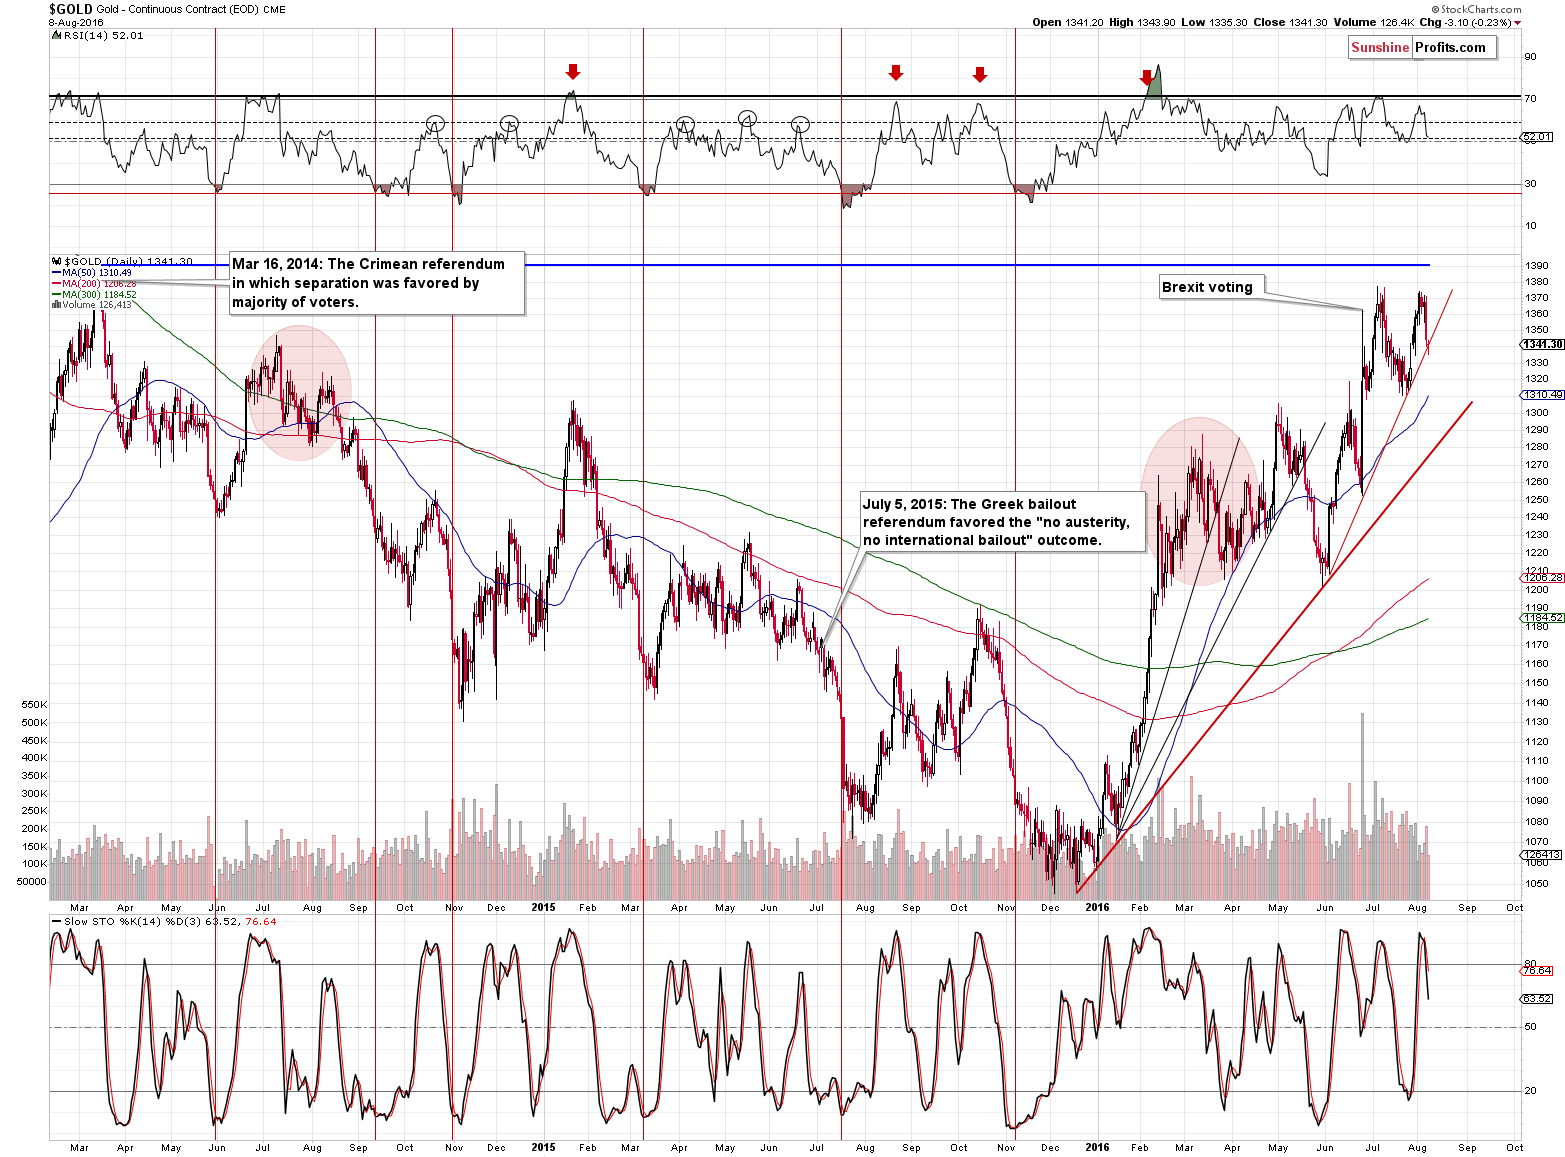The height and width of the screenshot is (1157, 1565).
Task: Click the Chg -3.10 (-0.23%) value
Action: (x=1465, y=22)
